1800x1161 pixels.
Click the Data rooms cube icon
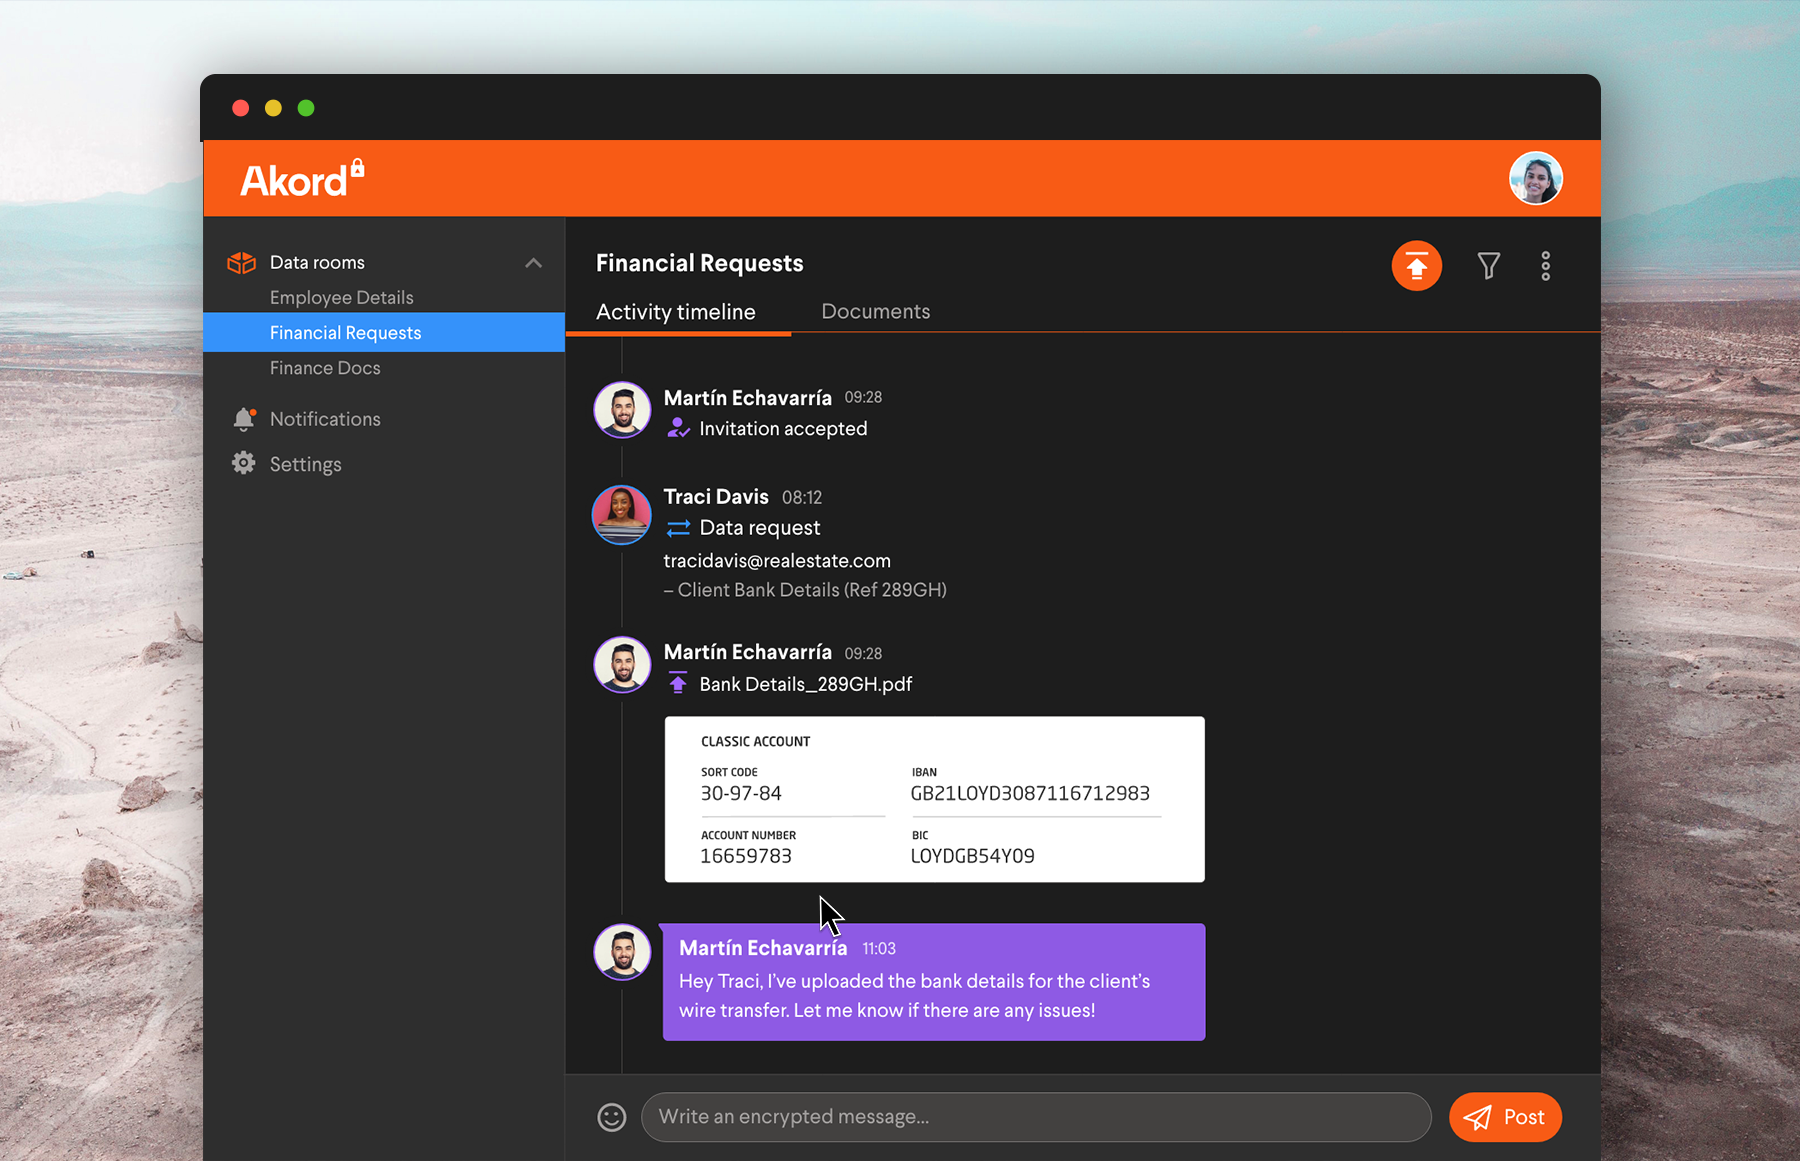click(241, 262)
